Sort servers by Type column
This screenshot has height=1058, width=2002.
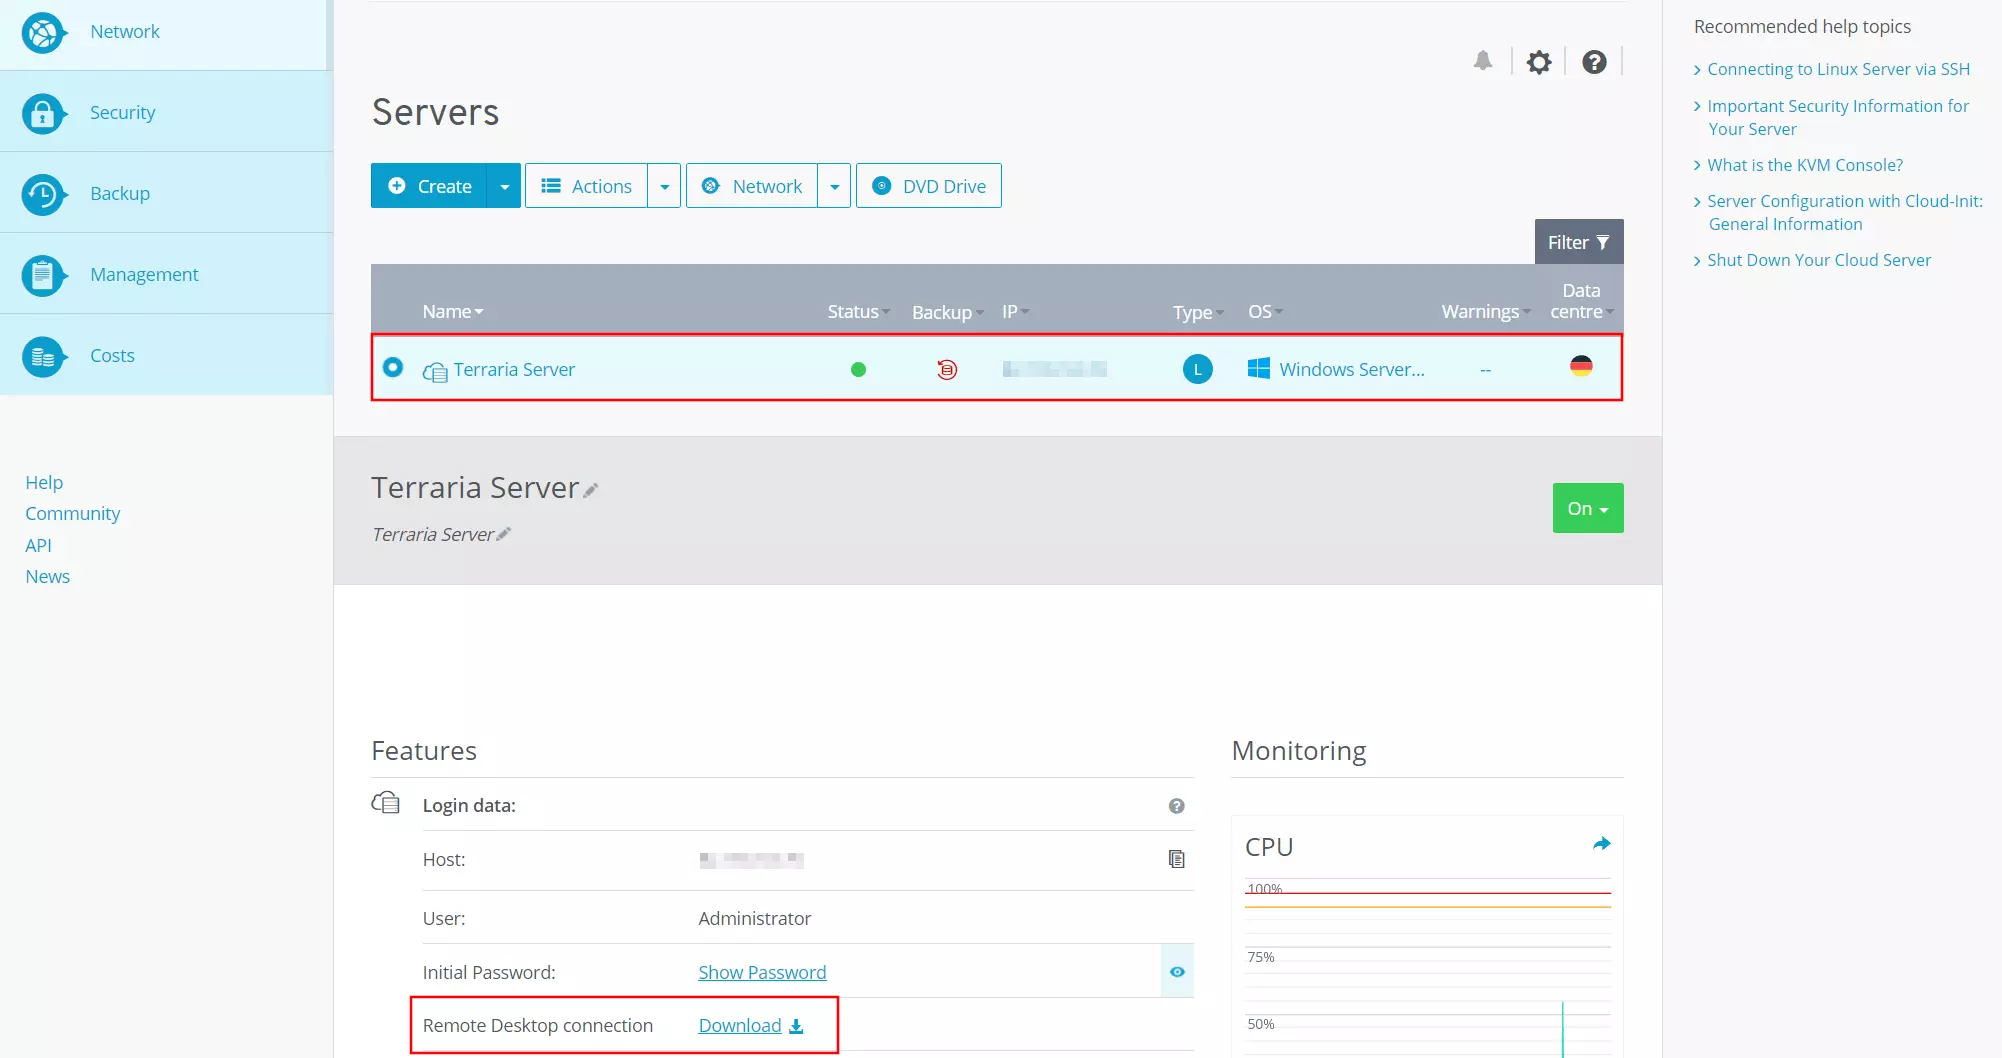(x=1198, y=312)
